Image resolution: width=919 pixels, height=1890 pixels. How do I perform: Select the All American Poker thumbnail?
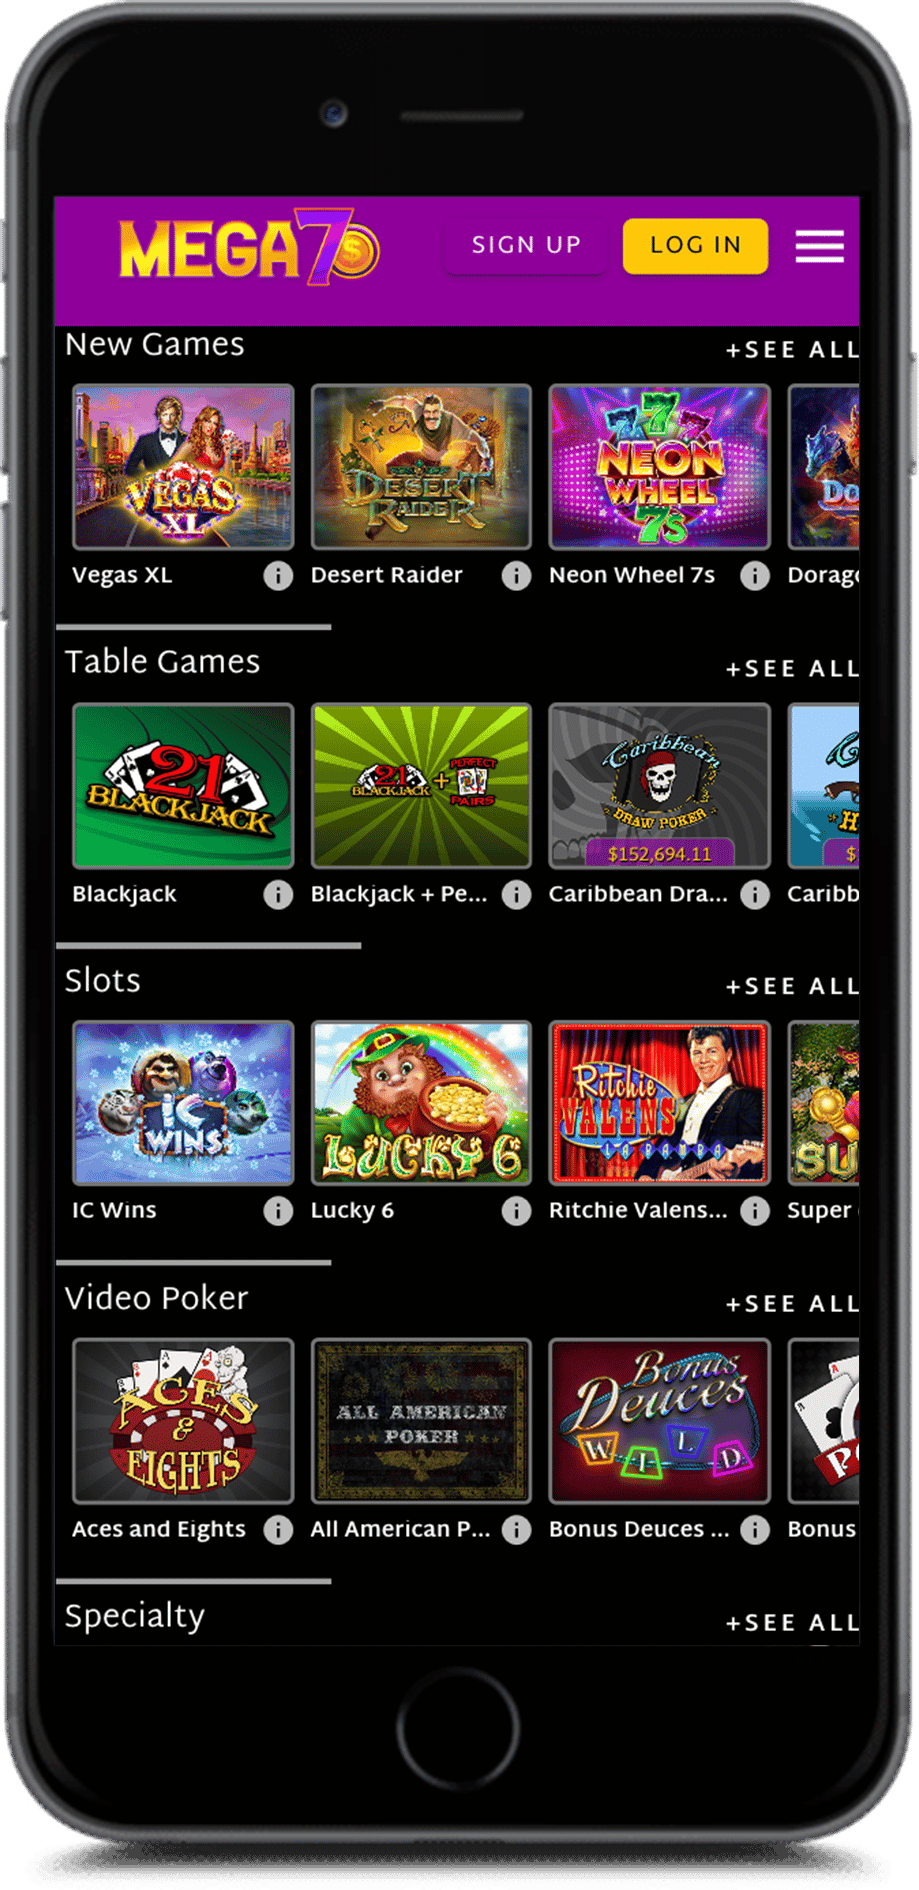tap(421, 1421)
